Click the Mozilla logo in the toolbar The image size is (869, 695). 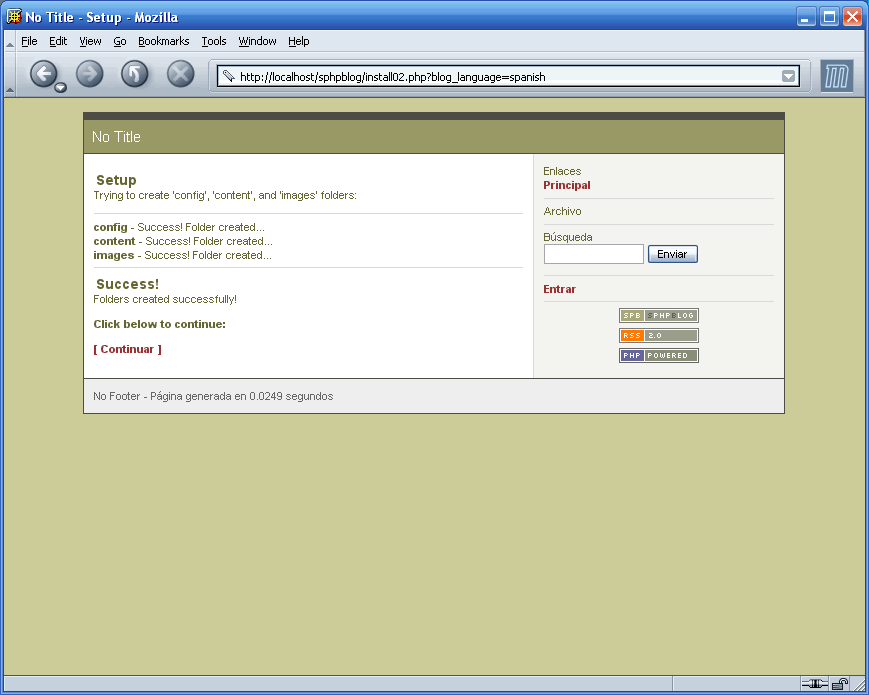click(x=836, y=75)
